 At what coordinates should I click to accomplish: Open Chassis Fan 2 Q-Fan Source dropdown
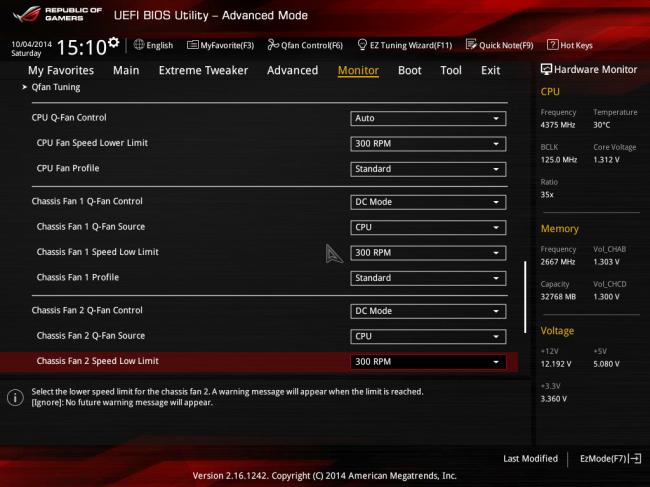(x=428, y=337)
